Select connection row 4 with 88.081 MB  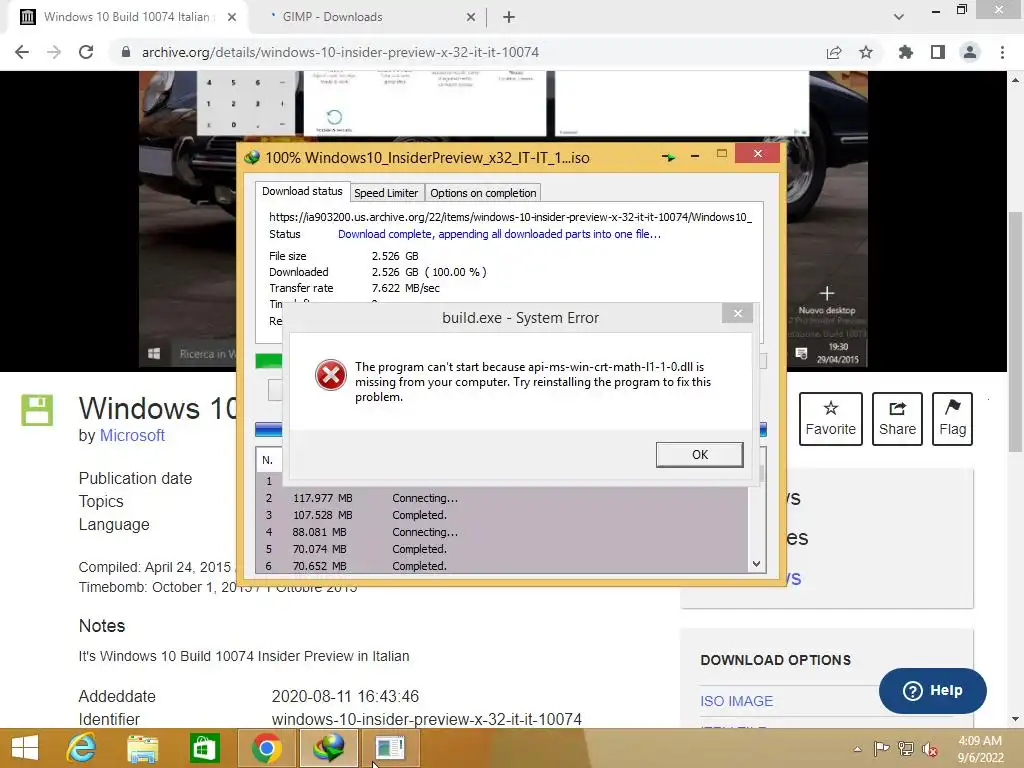[502, 532]
